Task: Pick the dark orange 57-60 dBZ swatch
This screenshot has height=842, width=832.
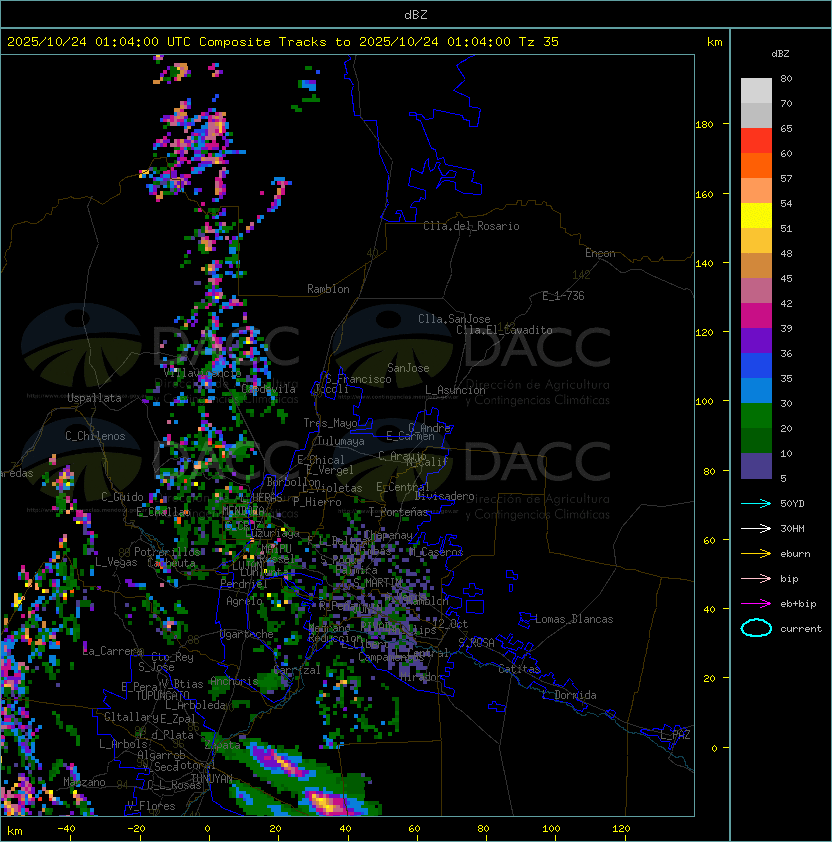Action: [756, 166]
